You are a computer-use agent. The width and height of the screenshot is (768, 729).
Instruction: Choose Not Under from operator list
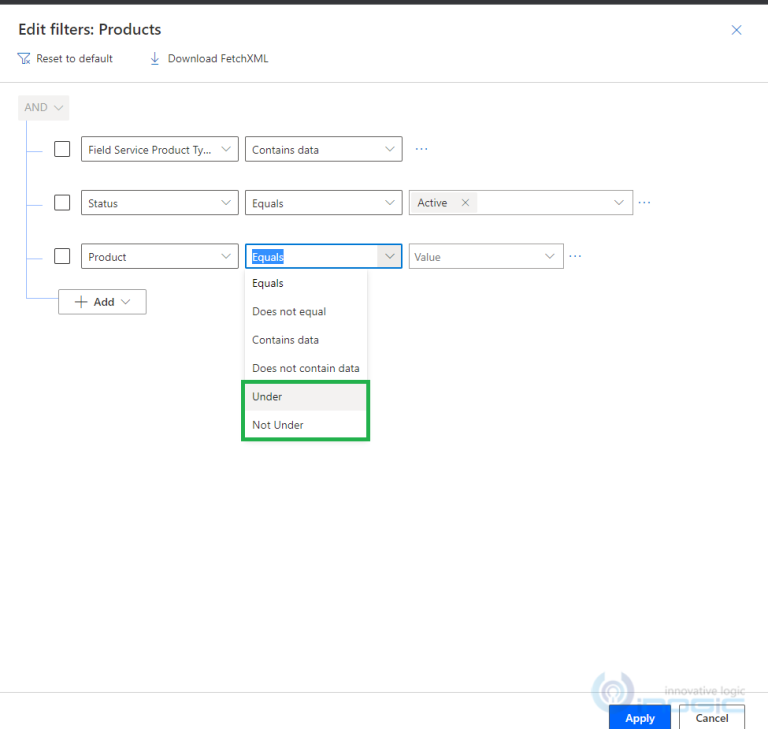(x=278, y=425)
